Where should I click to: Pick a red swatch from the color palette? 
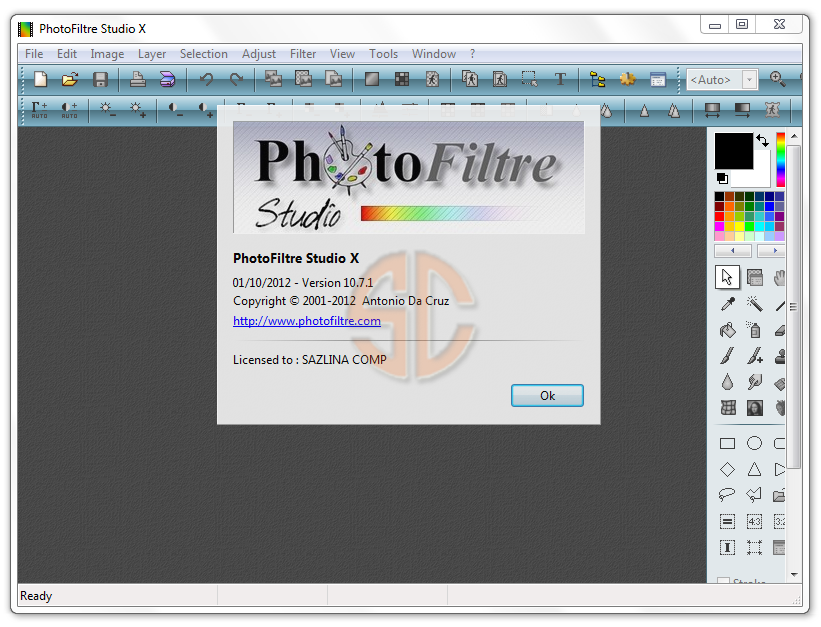[x=718, y=215]
